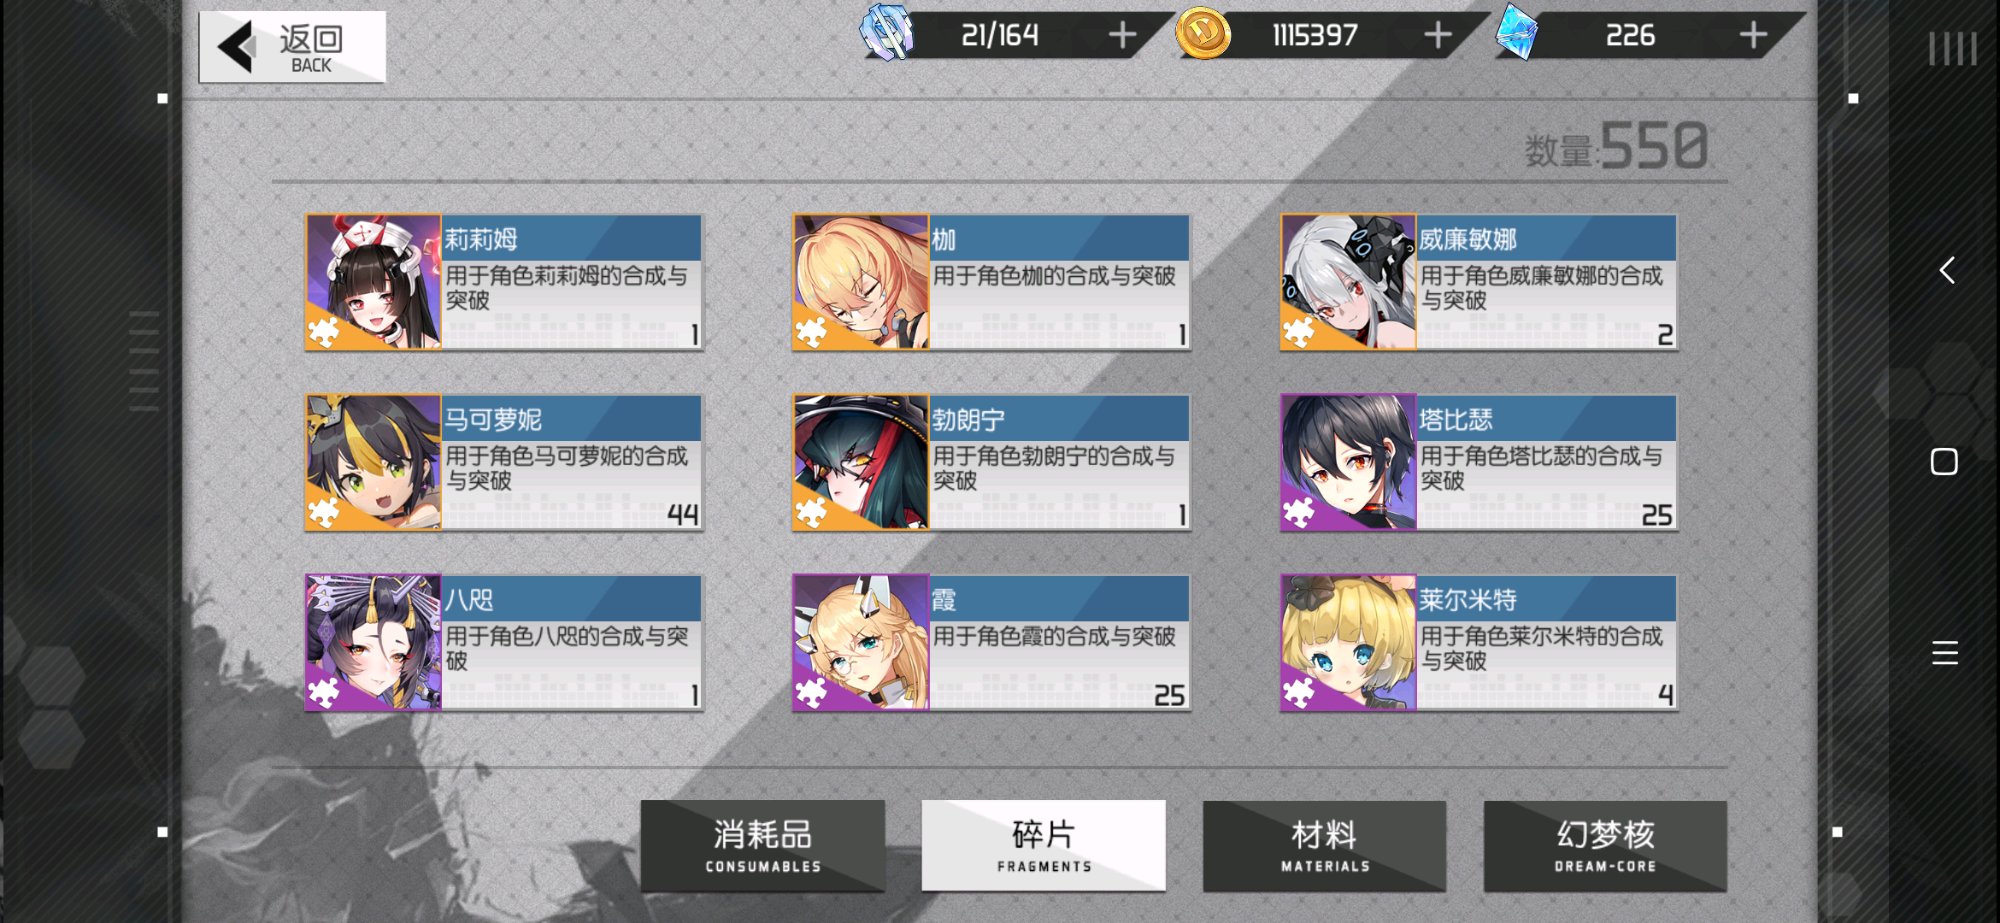Screen dimensions: 2000x923
Task: Tap the Android home square button
Action: click(1944, 461)
